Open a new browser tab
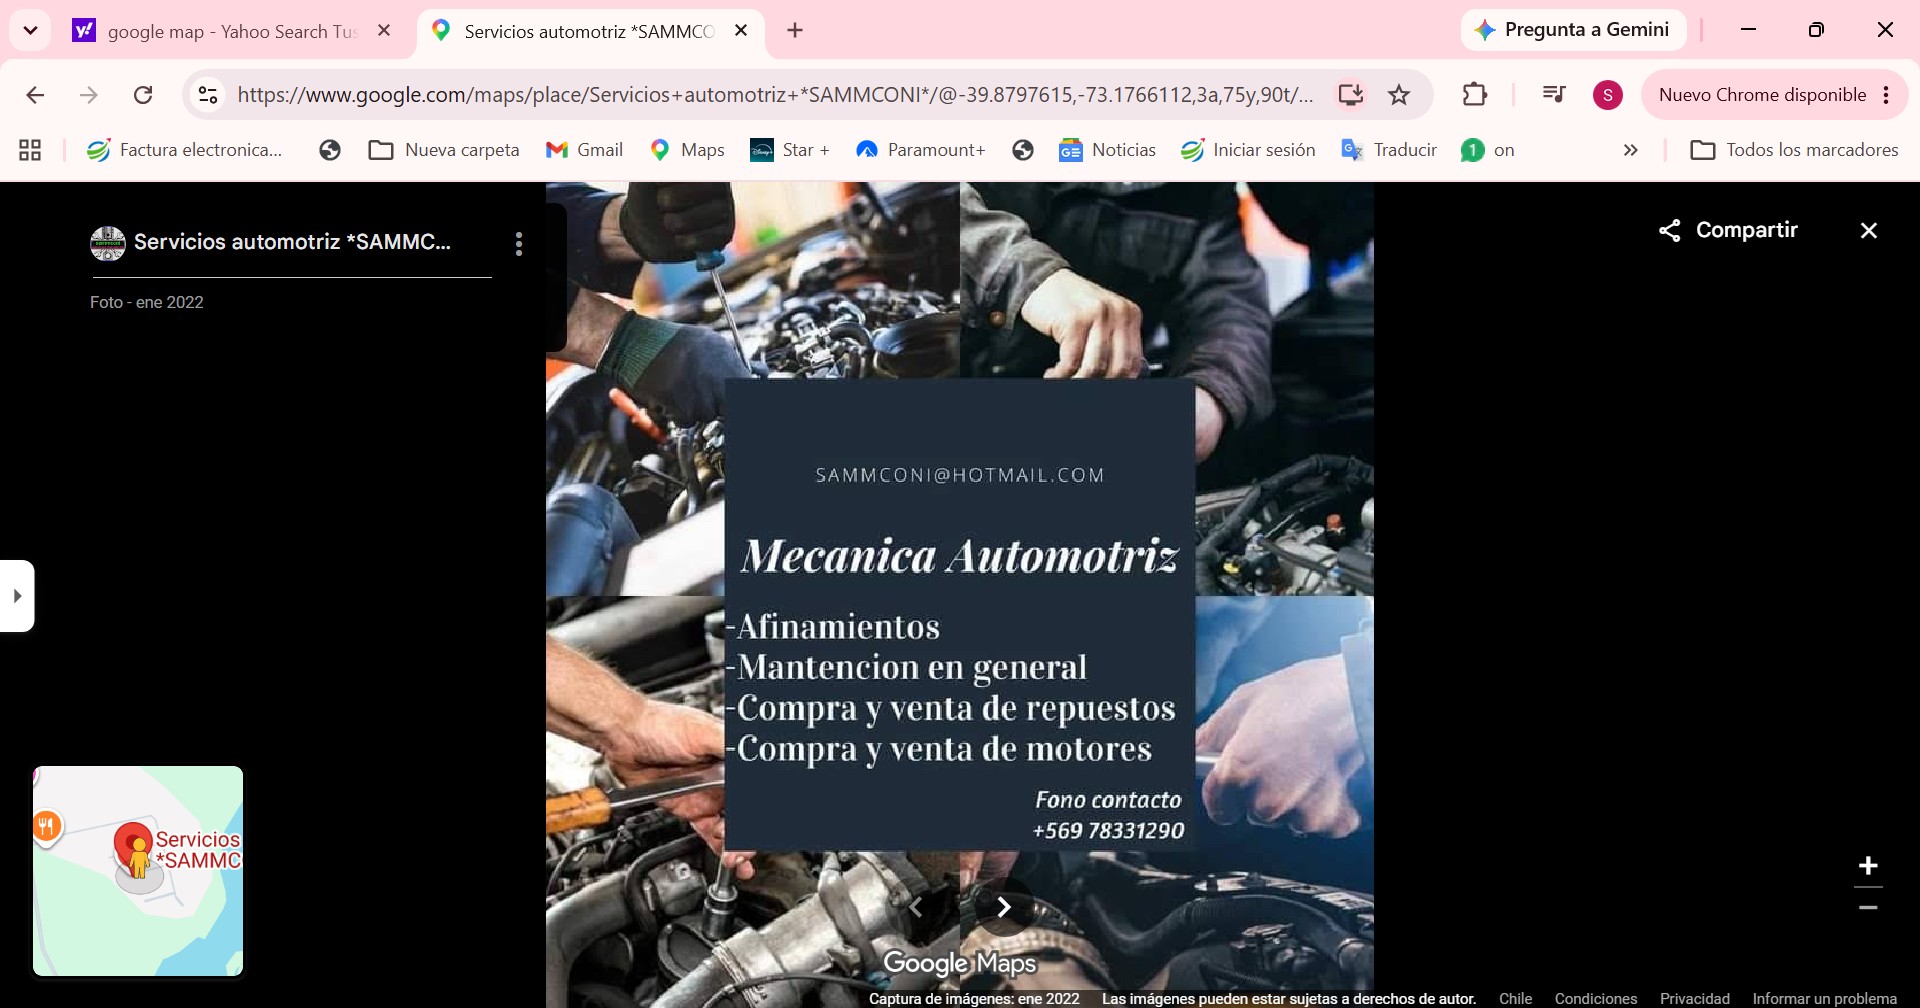Screen dimensions: 1920x1008 [795, 31]
